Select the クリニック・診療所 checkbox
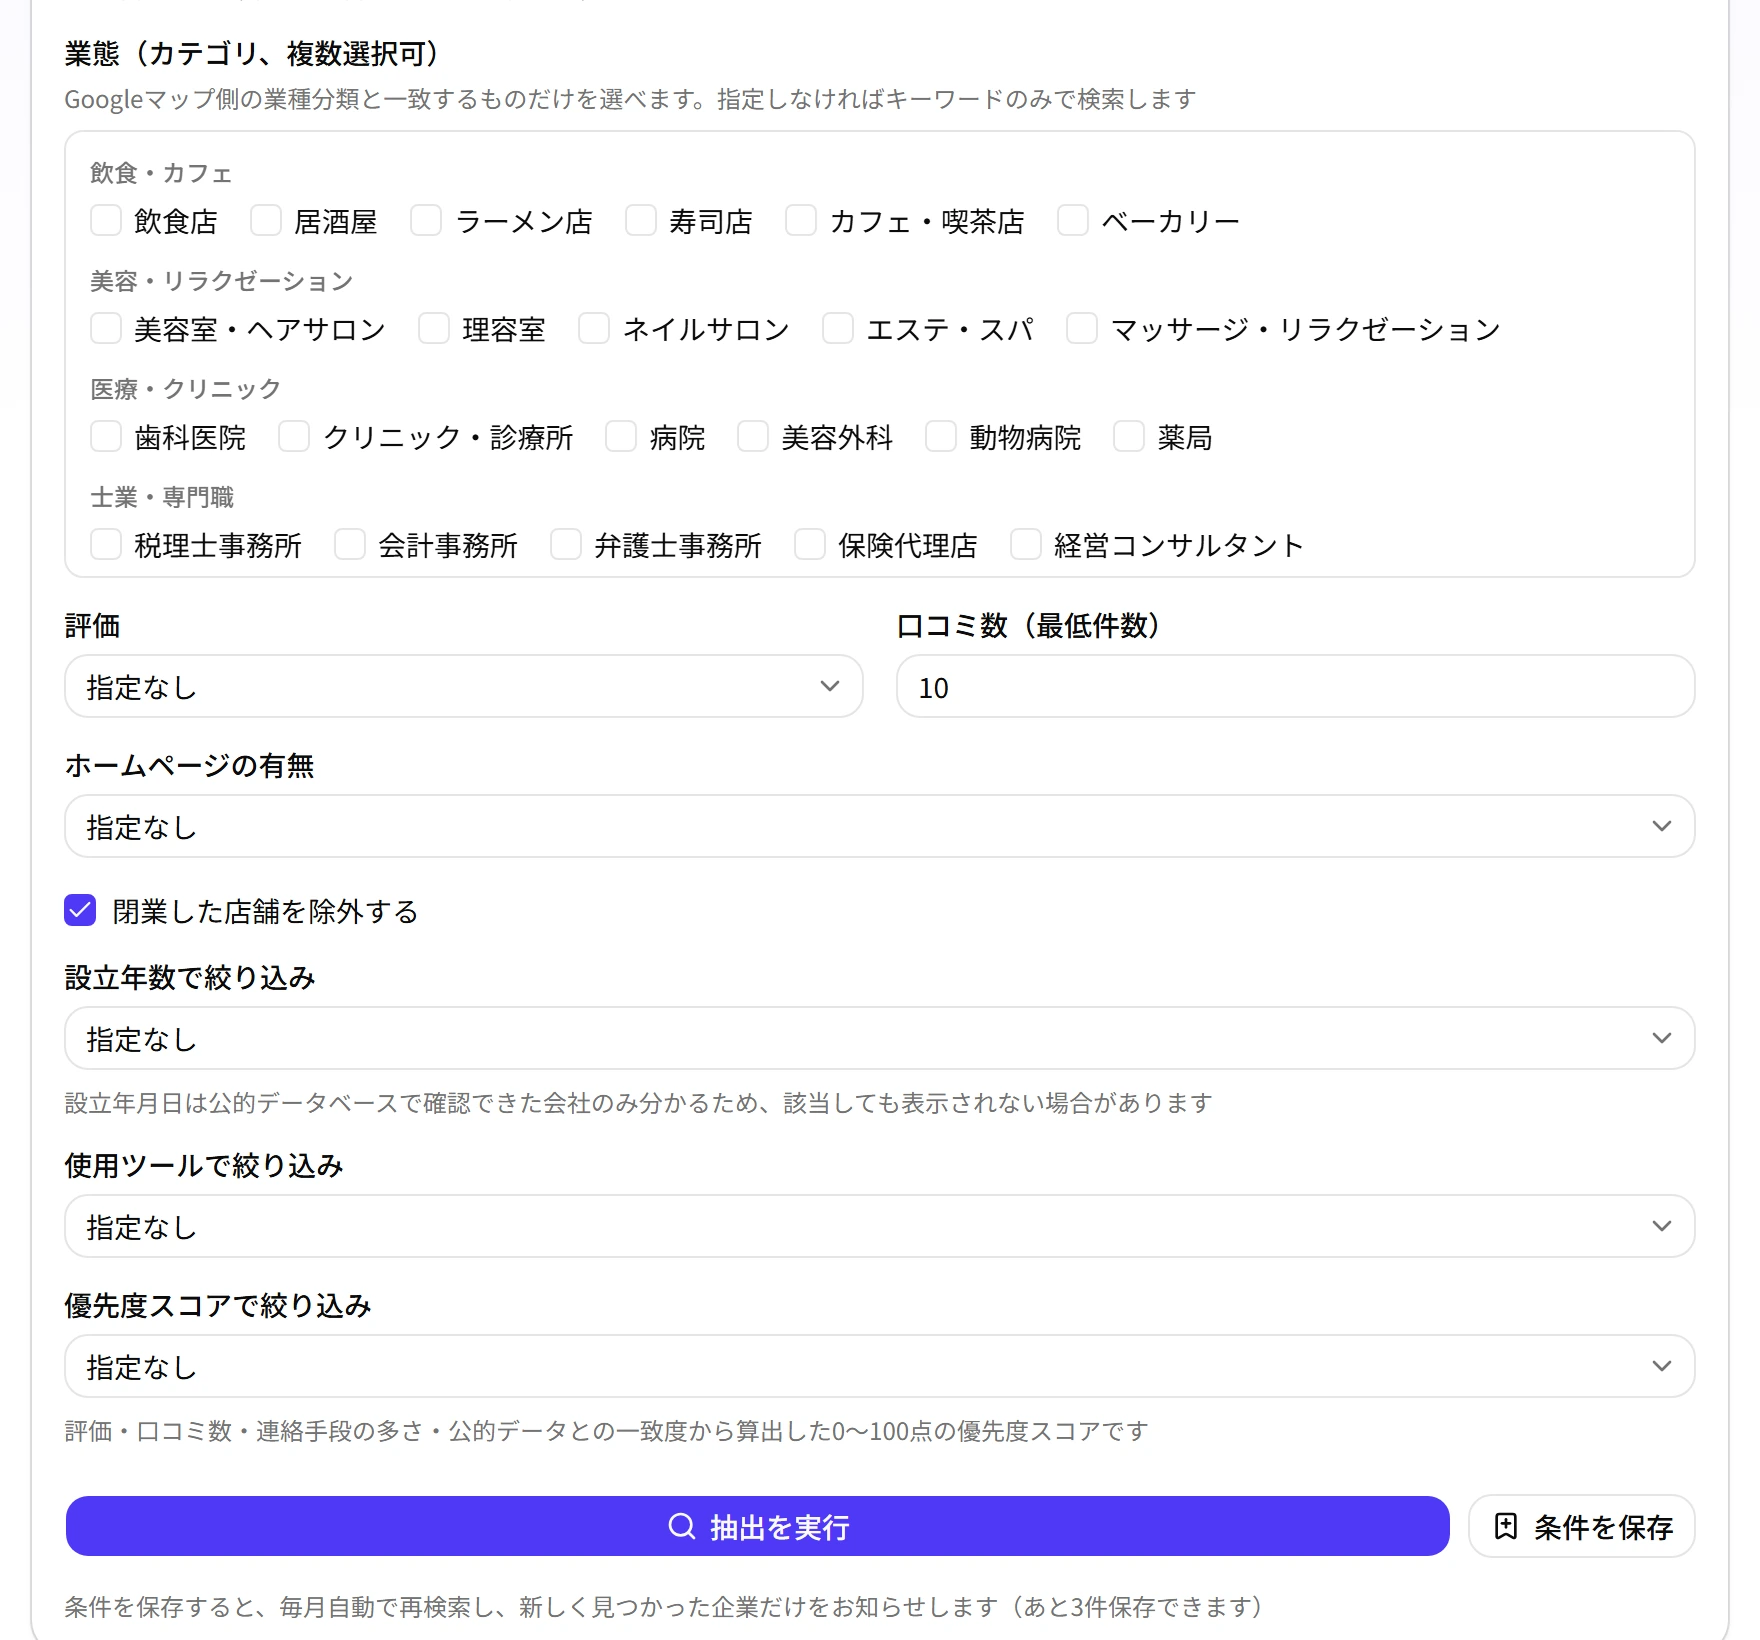The height and width of the screenshot is (1640, 1760). [294, 436]
